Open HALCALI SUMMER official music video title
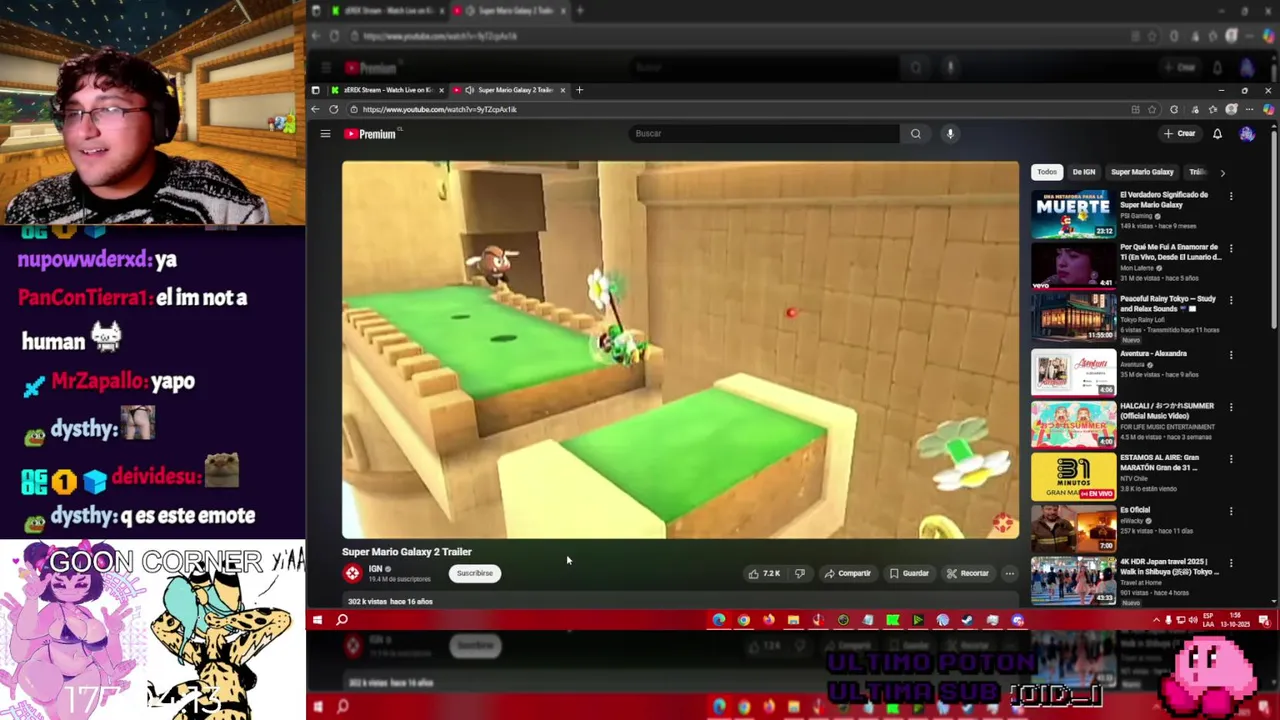Viewport: 1280px width, 720px height. tap(1168, 410)
